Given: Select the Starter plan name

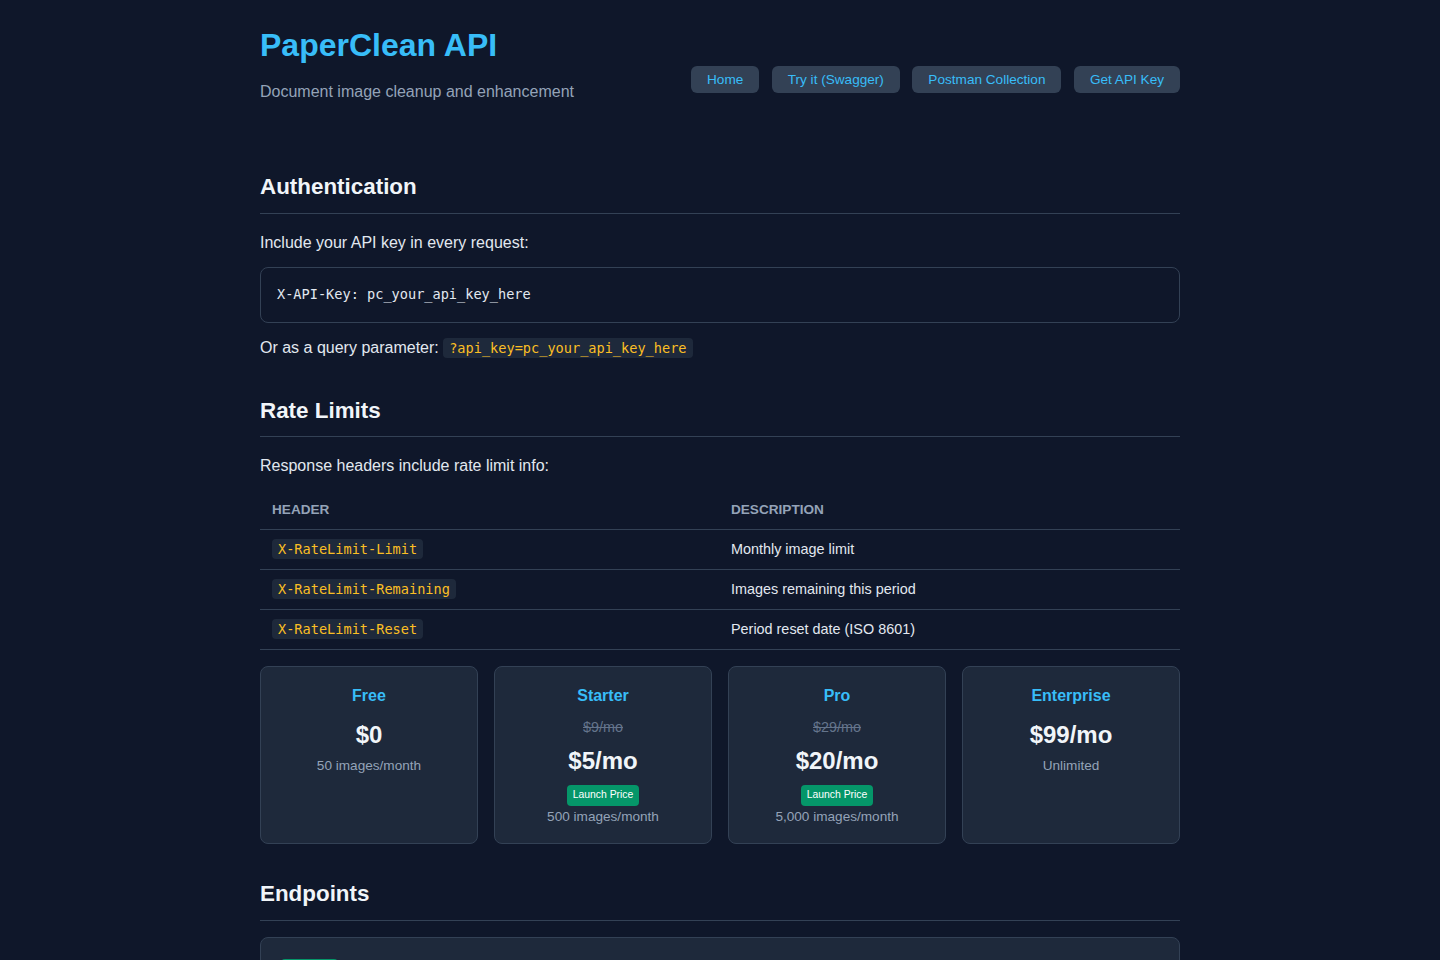Looking at the screenshot, I should [603, 695].
